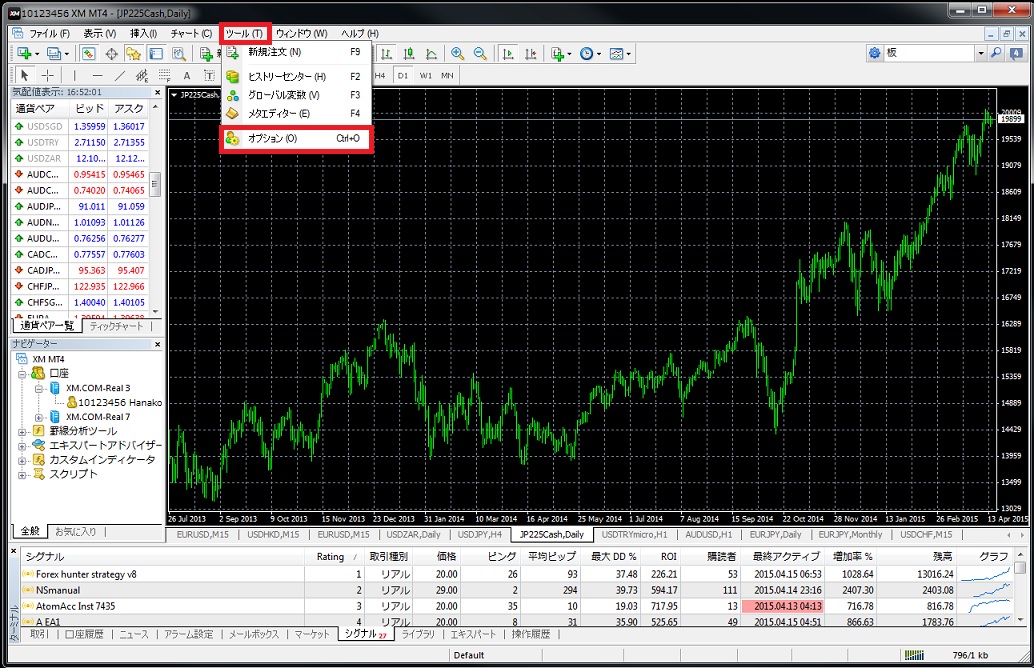Sort signals by the ROI column header

click(x=659, y=557)
